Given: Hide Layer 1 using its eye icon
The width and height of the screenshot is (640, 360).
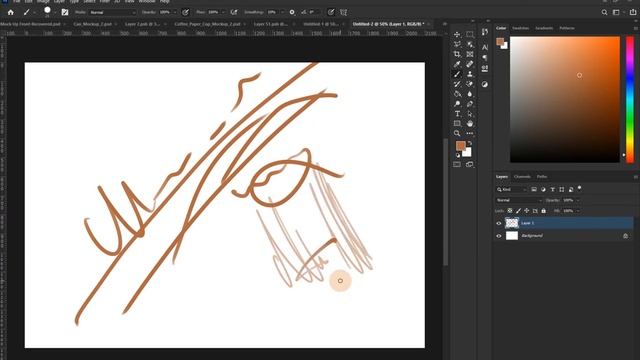Looking at the screenshot, I should 498,223.
